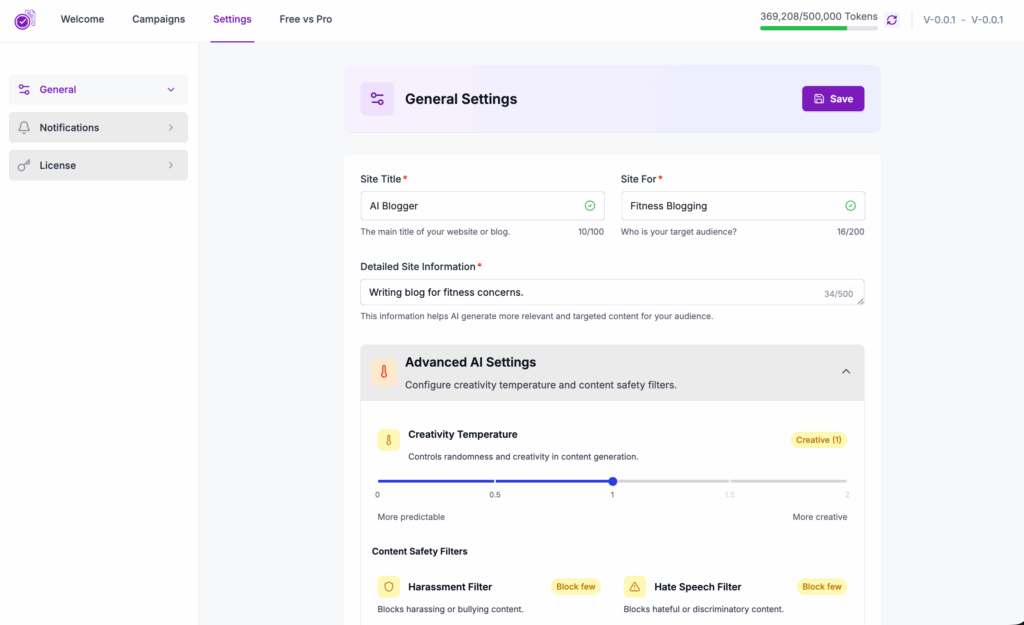Image resolution: width=1024 pixels, height=625 pixels.
Task: Click the app logo icon
Action: click(25, 20)
